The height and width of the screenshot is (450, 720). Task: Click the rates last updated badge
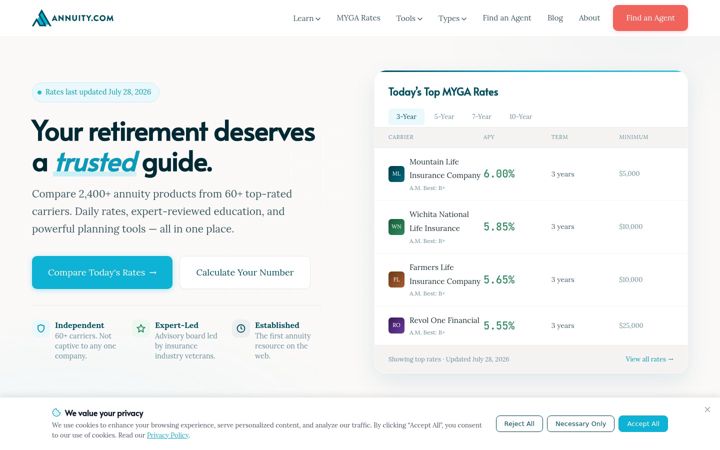96,92
